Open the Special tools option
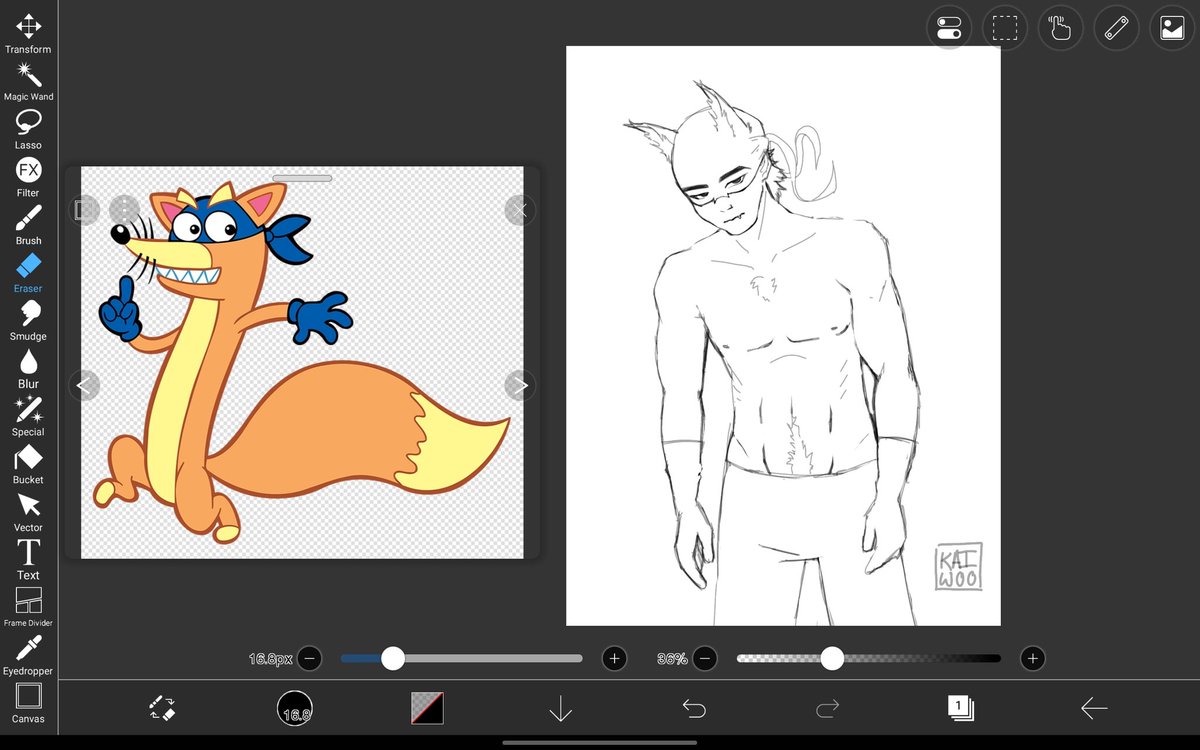Image resolution: width=1200 pixels, height=750 pixels. click(28, 417)
